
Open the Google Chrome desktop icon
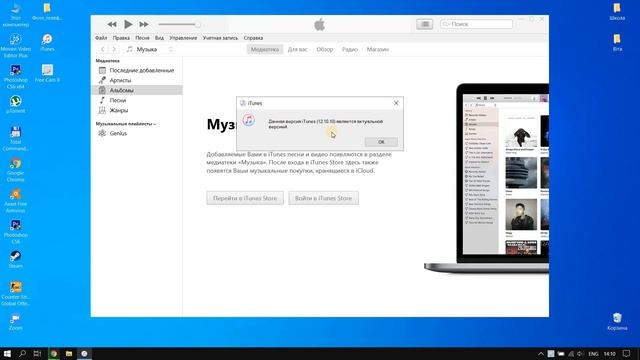pyautogui.click(x=16, y=170)
